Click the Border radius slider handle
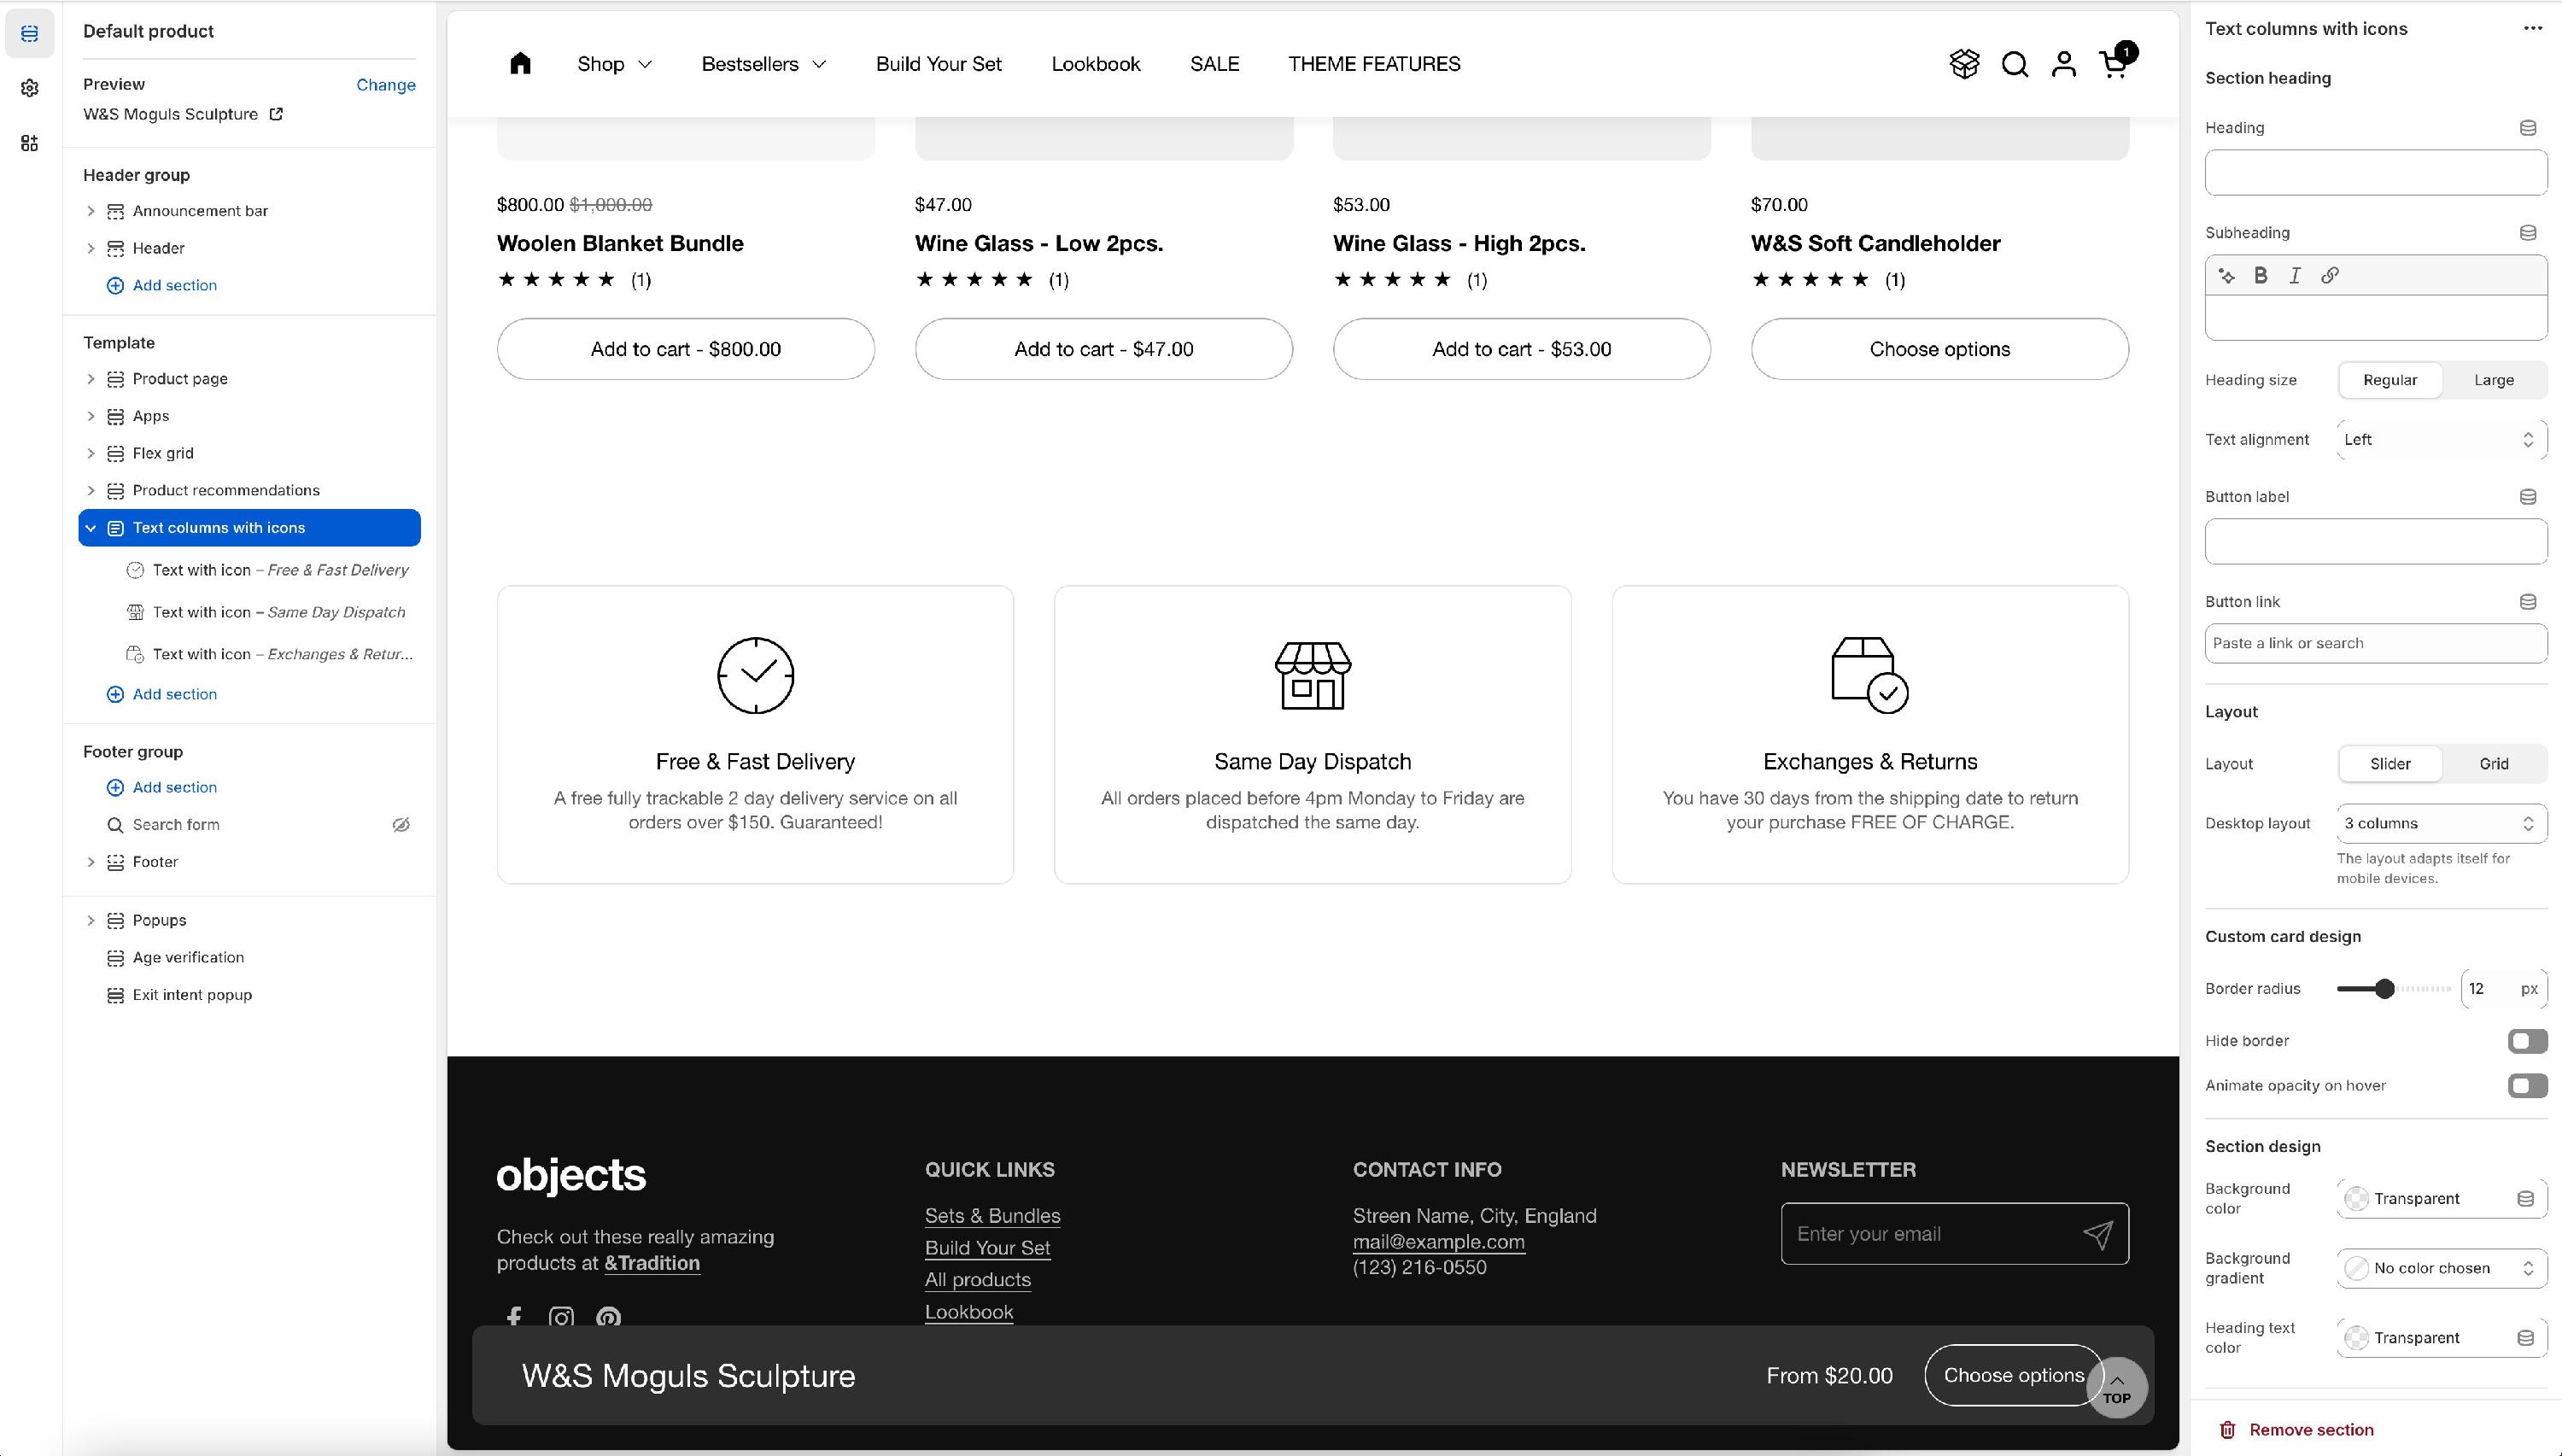Screen dimensions: 2562x1456 (x=2385, y=989)
